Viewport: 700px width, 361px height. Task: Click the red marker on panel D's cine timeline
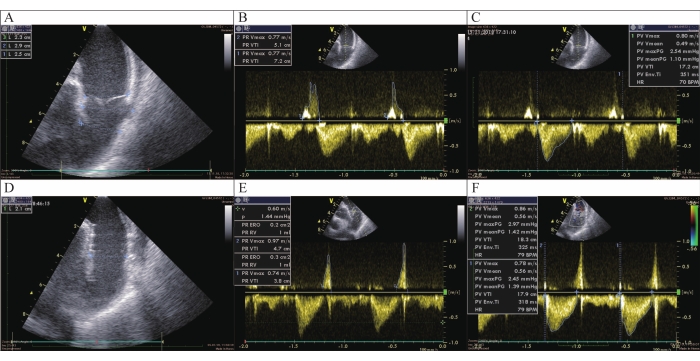tap(96, 341)
